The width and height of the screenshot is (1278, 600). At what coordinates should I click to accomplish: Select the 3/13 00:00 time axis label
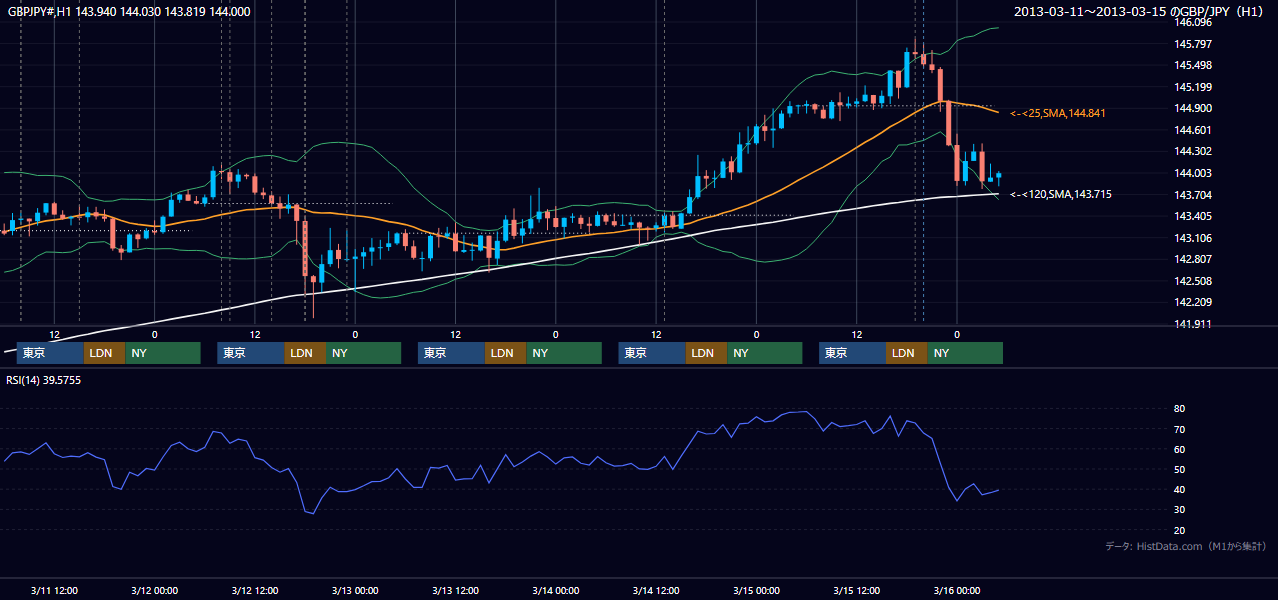[355, 590]
